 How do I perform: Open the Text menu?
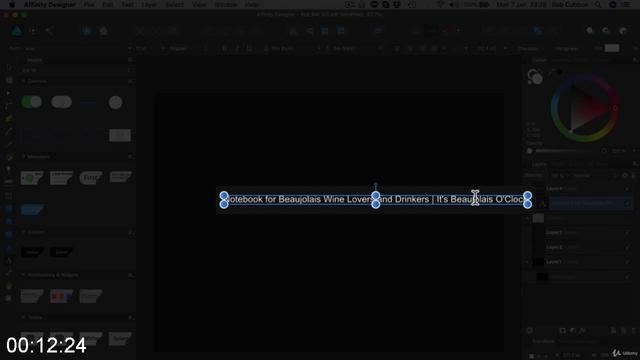tap(127, 4)
